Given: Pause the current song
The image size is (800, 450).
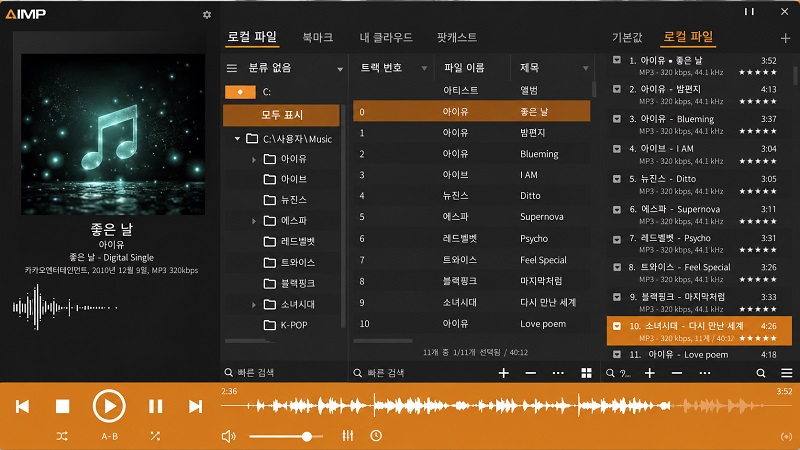Looking at the screenshot, I should (x=155, y=406).
